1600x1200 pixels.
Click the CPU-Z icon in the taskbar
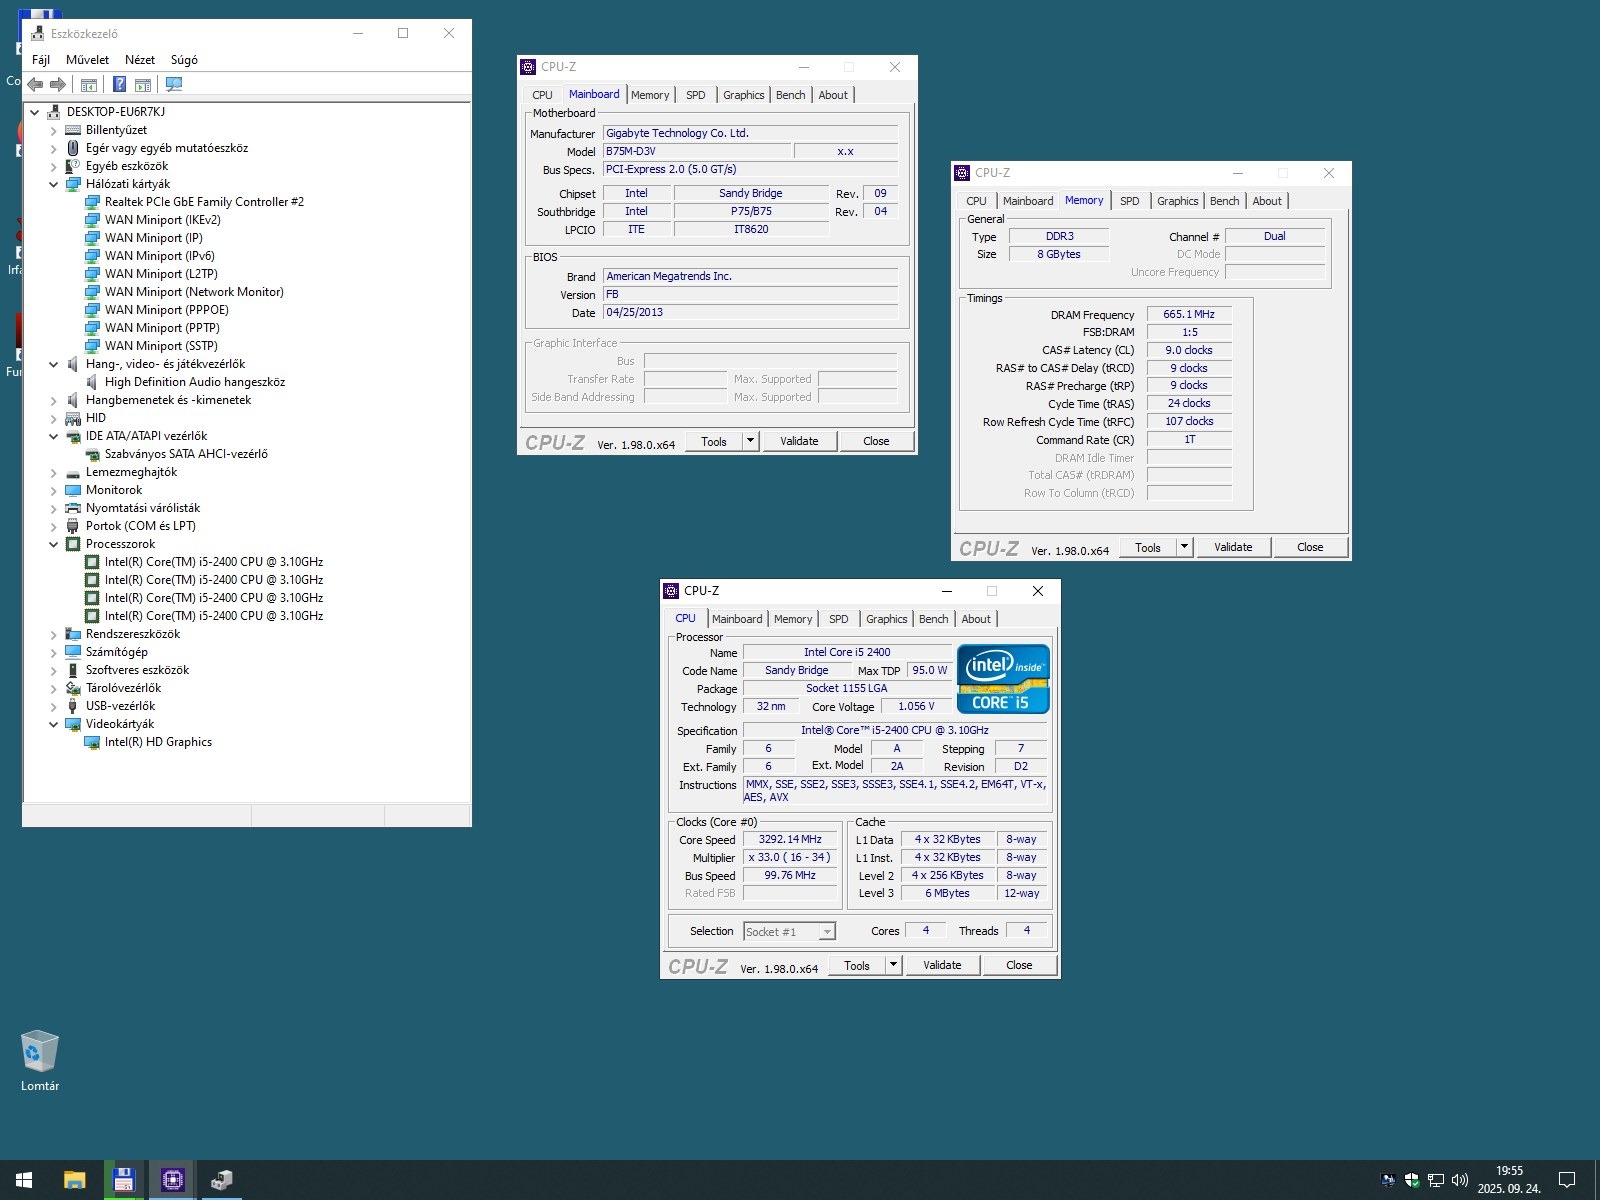coord(172,1180)
